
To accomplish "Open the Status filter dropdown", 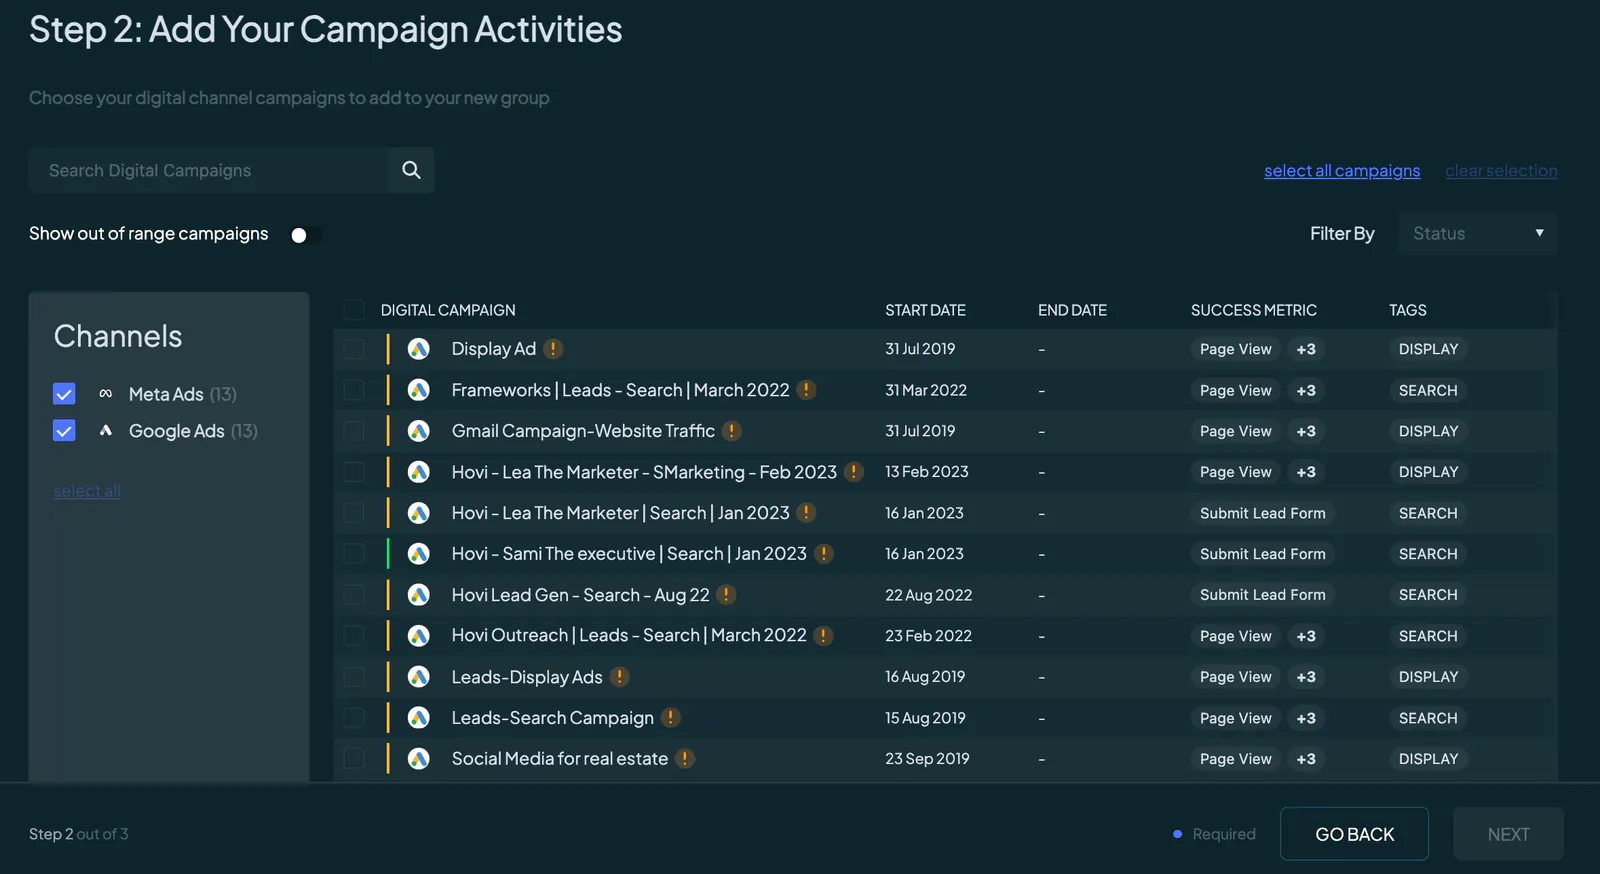I will coord(1478,234).
